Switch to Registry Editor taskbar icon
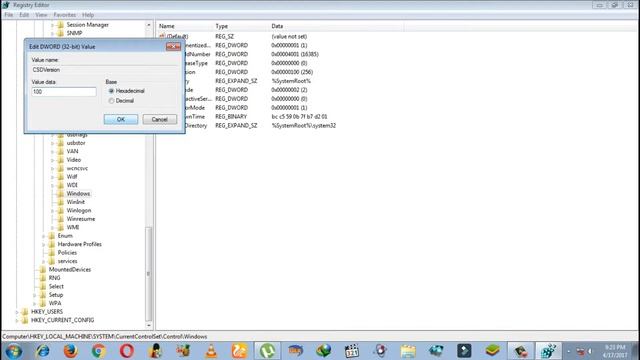The image size is (640, 360). point(548,351)
